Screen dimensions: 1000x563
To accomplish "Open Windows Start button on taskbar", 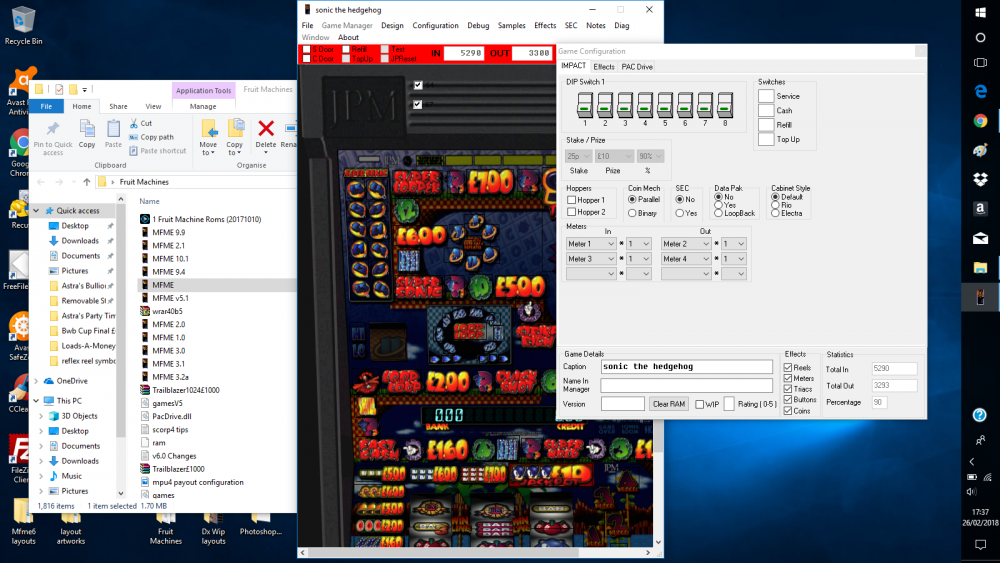I will click(980, 13).
